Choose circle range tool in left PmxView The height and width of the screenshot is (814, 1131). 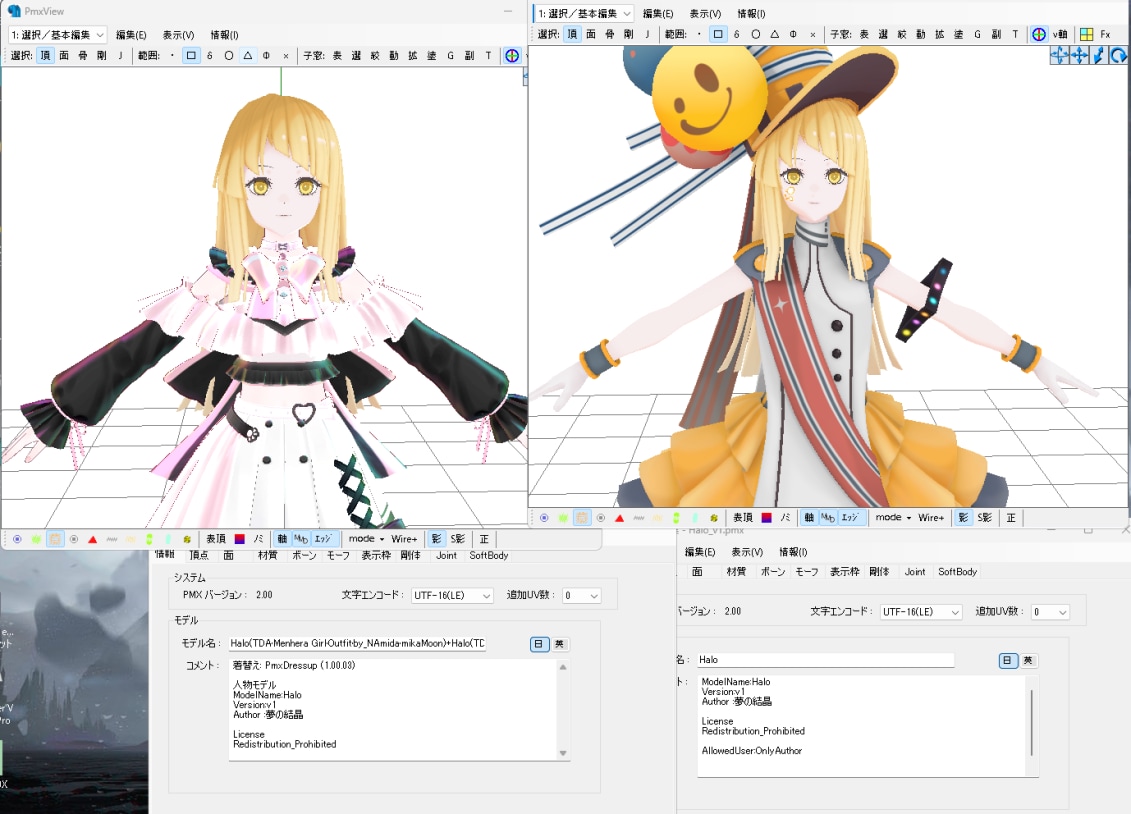click(229, 56)
